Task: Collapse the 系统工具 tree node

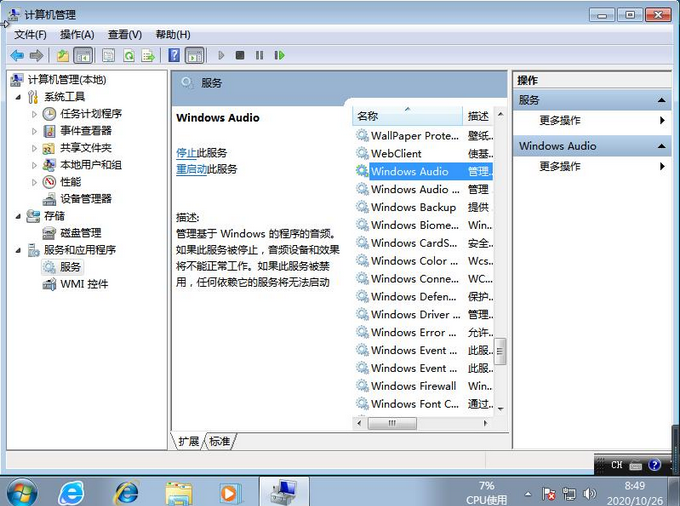Action: point(18,97)
